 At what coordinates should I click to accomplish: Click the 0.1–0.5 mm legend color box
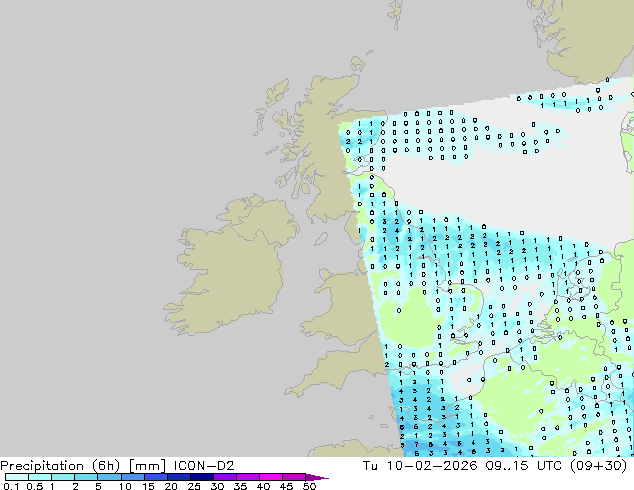(x=17, y=477)
